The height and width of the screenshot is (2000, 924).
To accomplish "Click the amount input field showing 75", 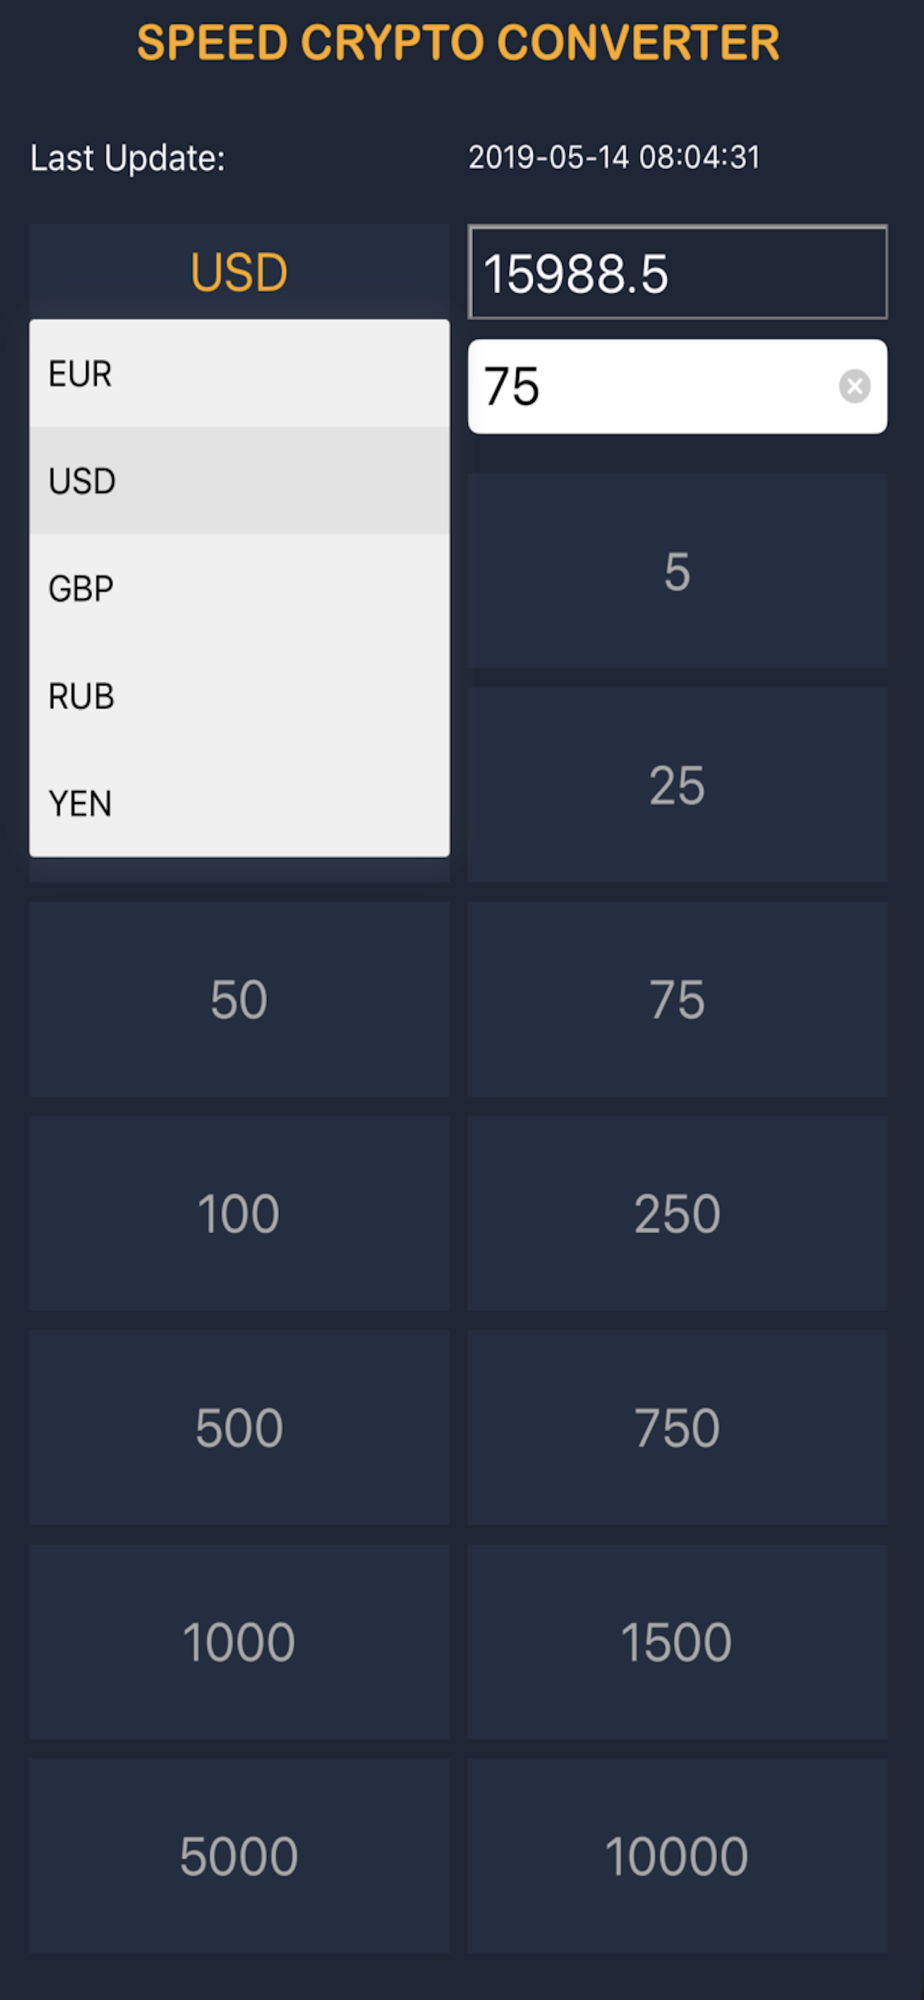I will pyautogui.click(x=650, y=386).
